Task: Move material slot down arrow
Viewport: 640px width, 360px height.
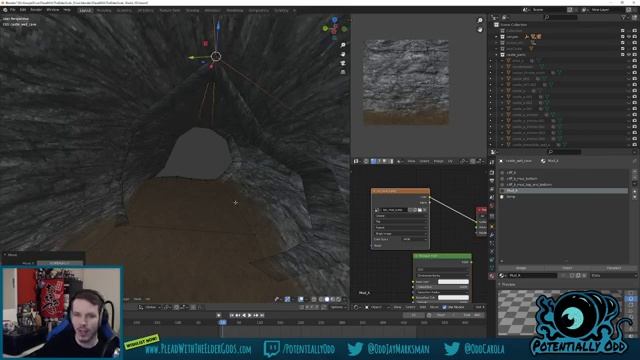Action: pos(634,197)
